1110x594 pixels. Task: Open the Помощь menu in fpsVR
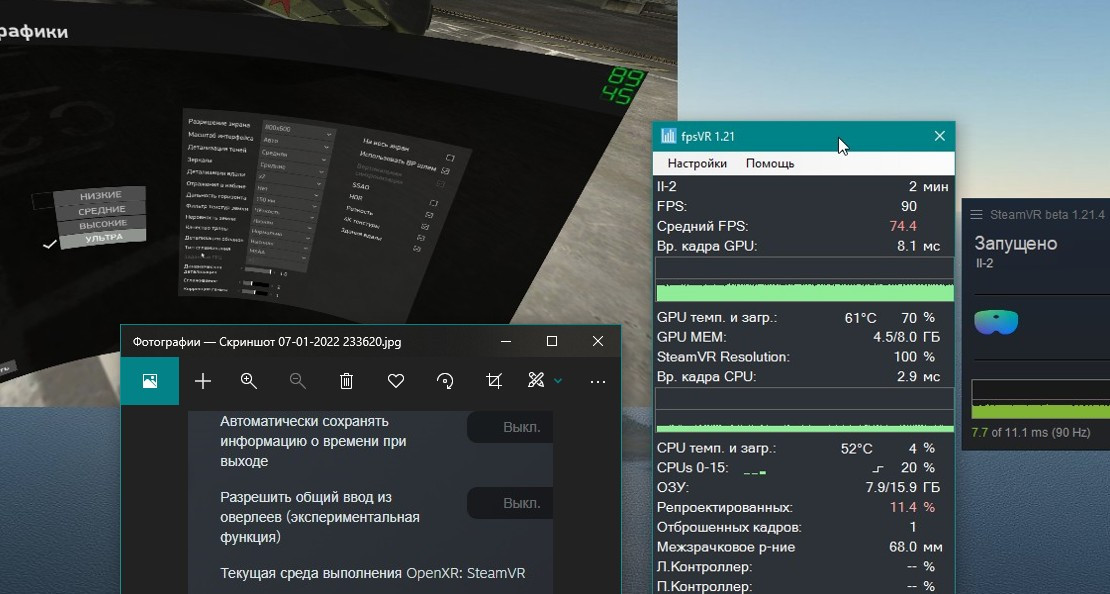tap(770, 163)
